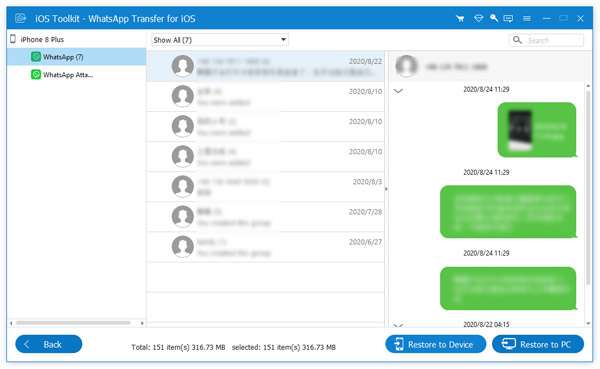Open the feedback chat icon in title bar

point(508,18)
